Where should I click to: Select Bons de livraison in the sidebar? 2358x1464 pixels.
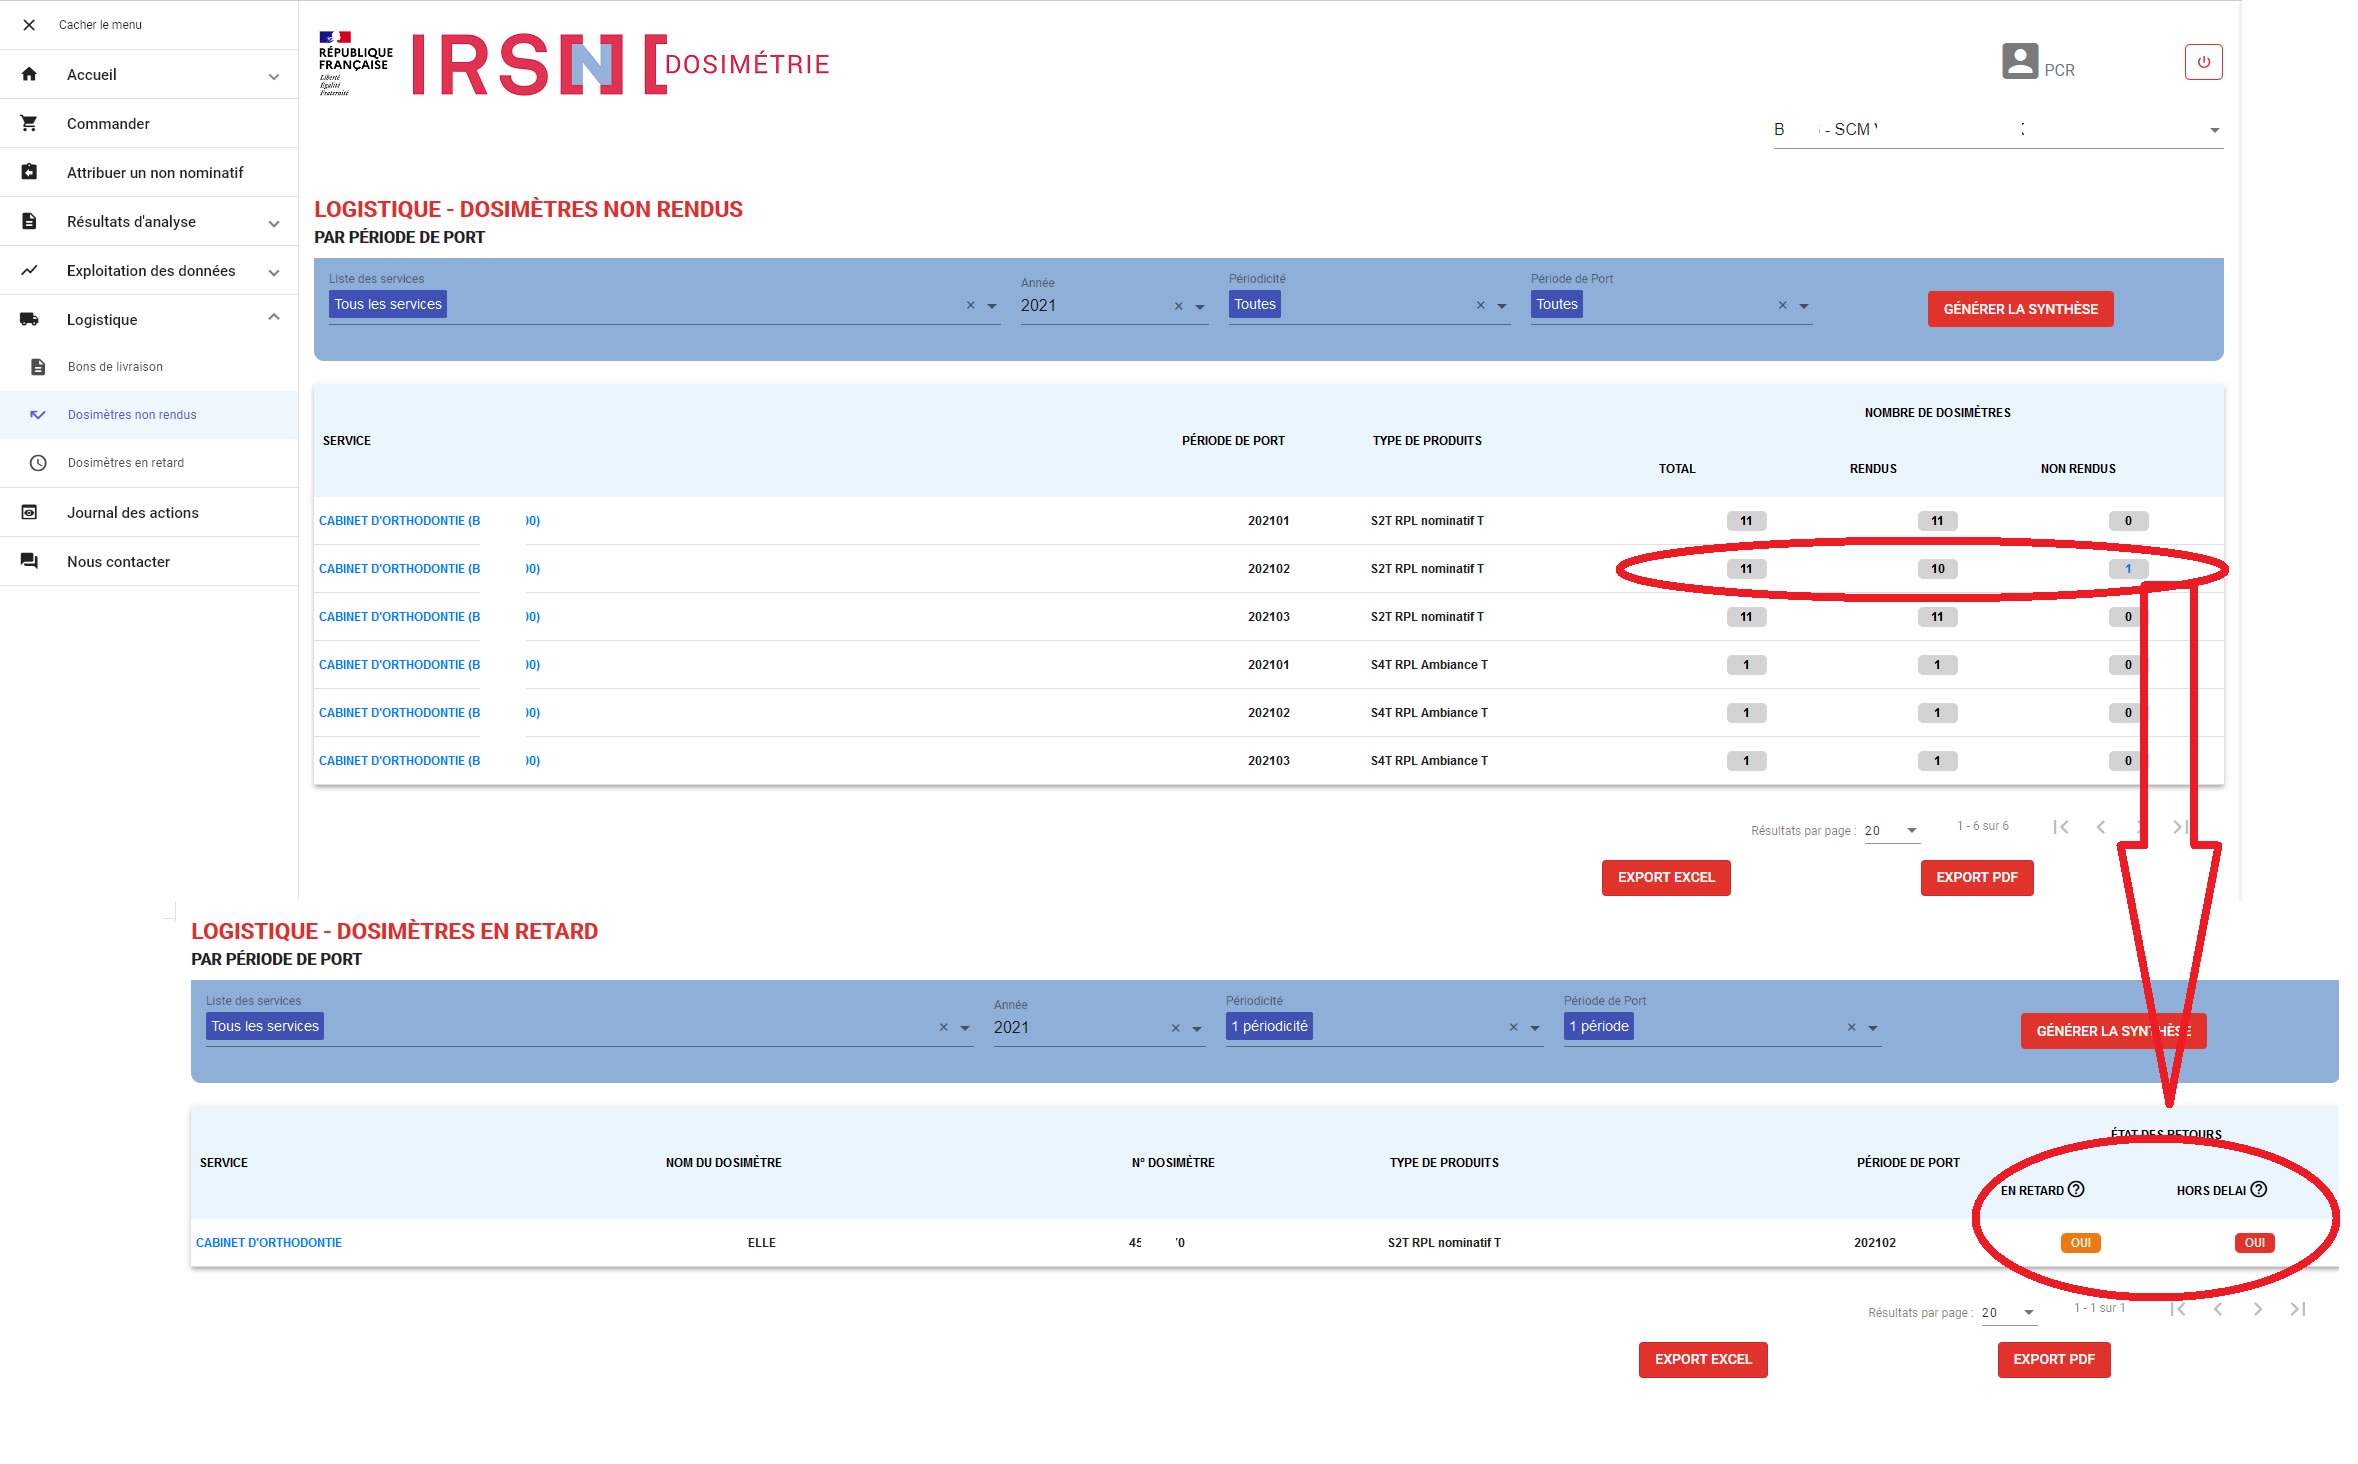tap(115, 367)
